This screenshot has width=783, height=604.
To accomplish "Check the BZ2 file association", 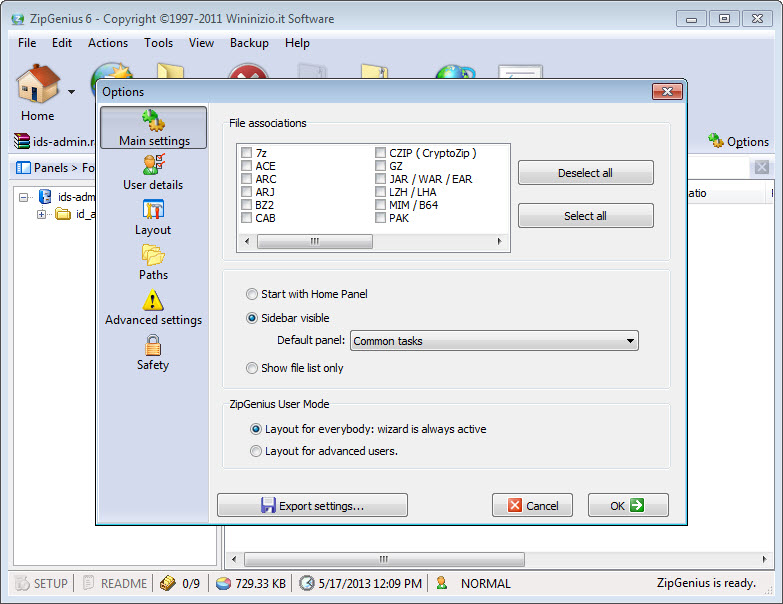I will [246, 204].
